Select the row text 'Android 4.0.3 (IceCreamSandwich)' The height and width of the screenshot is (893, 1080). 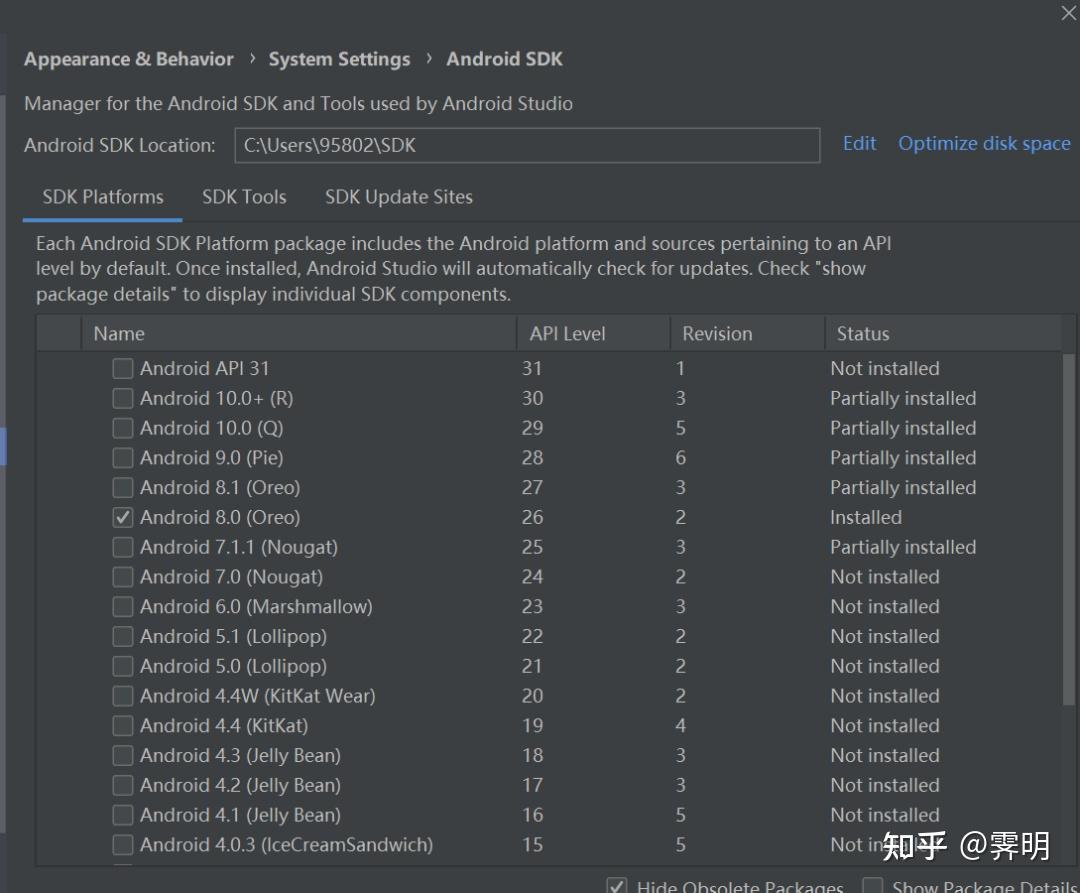287,844
